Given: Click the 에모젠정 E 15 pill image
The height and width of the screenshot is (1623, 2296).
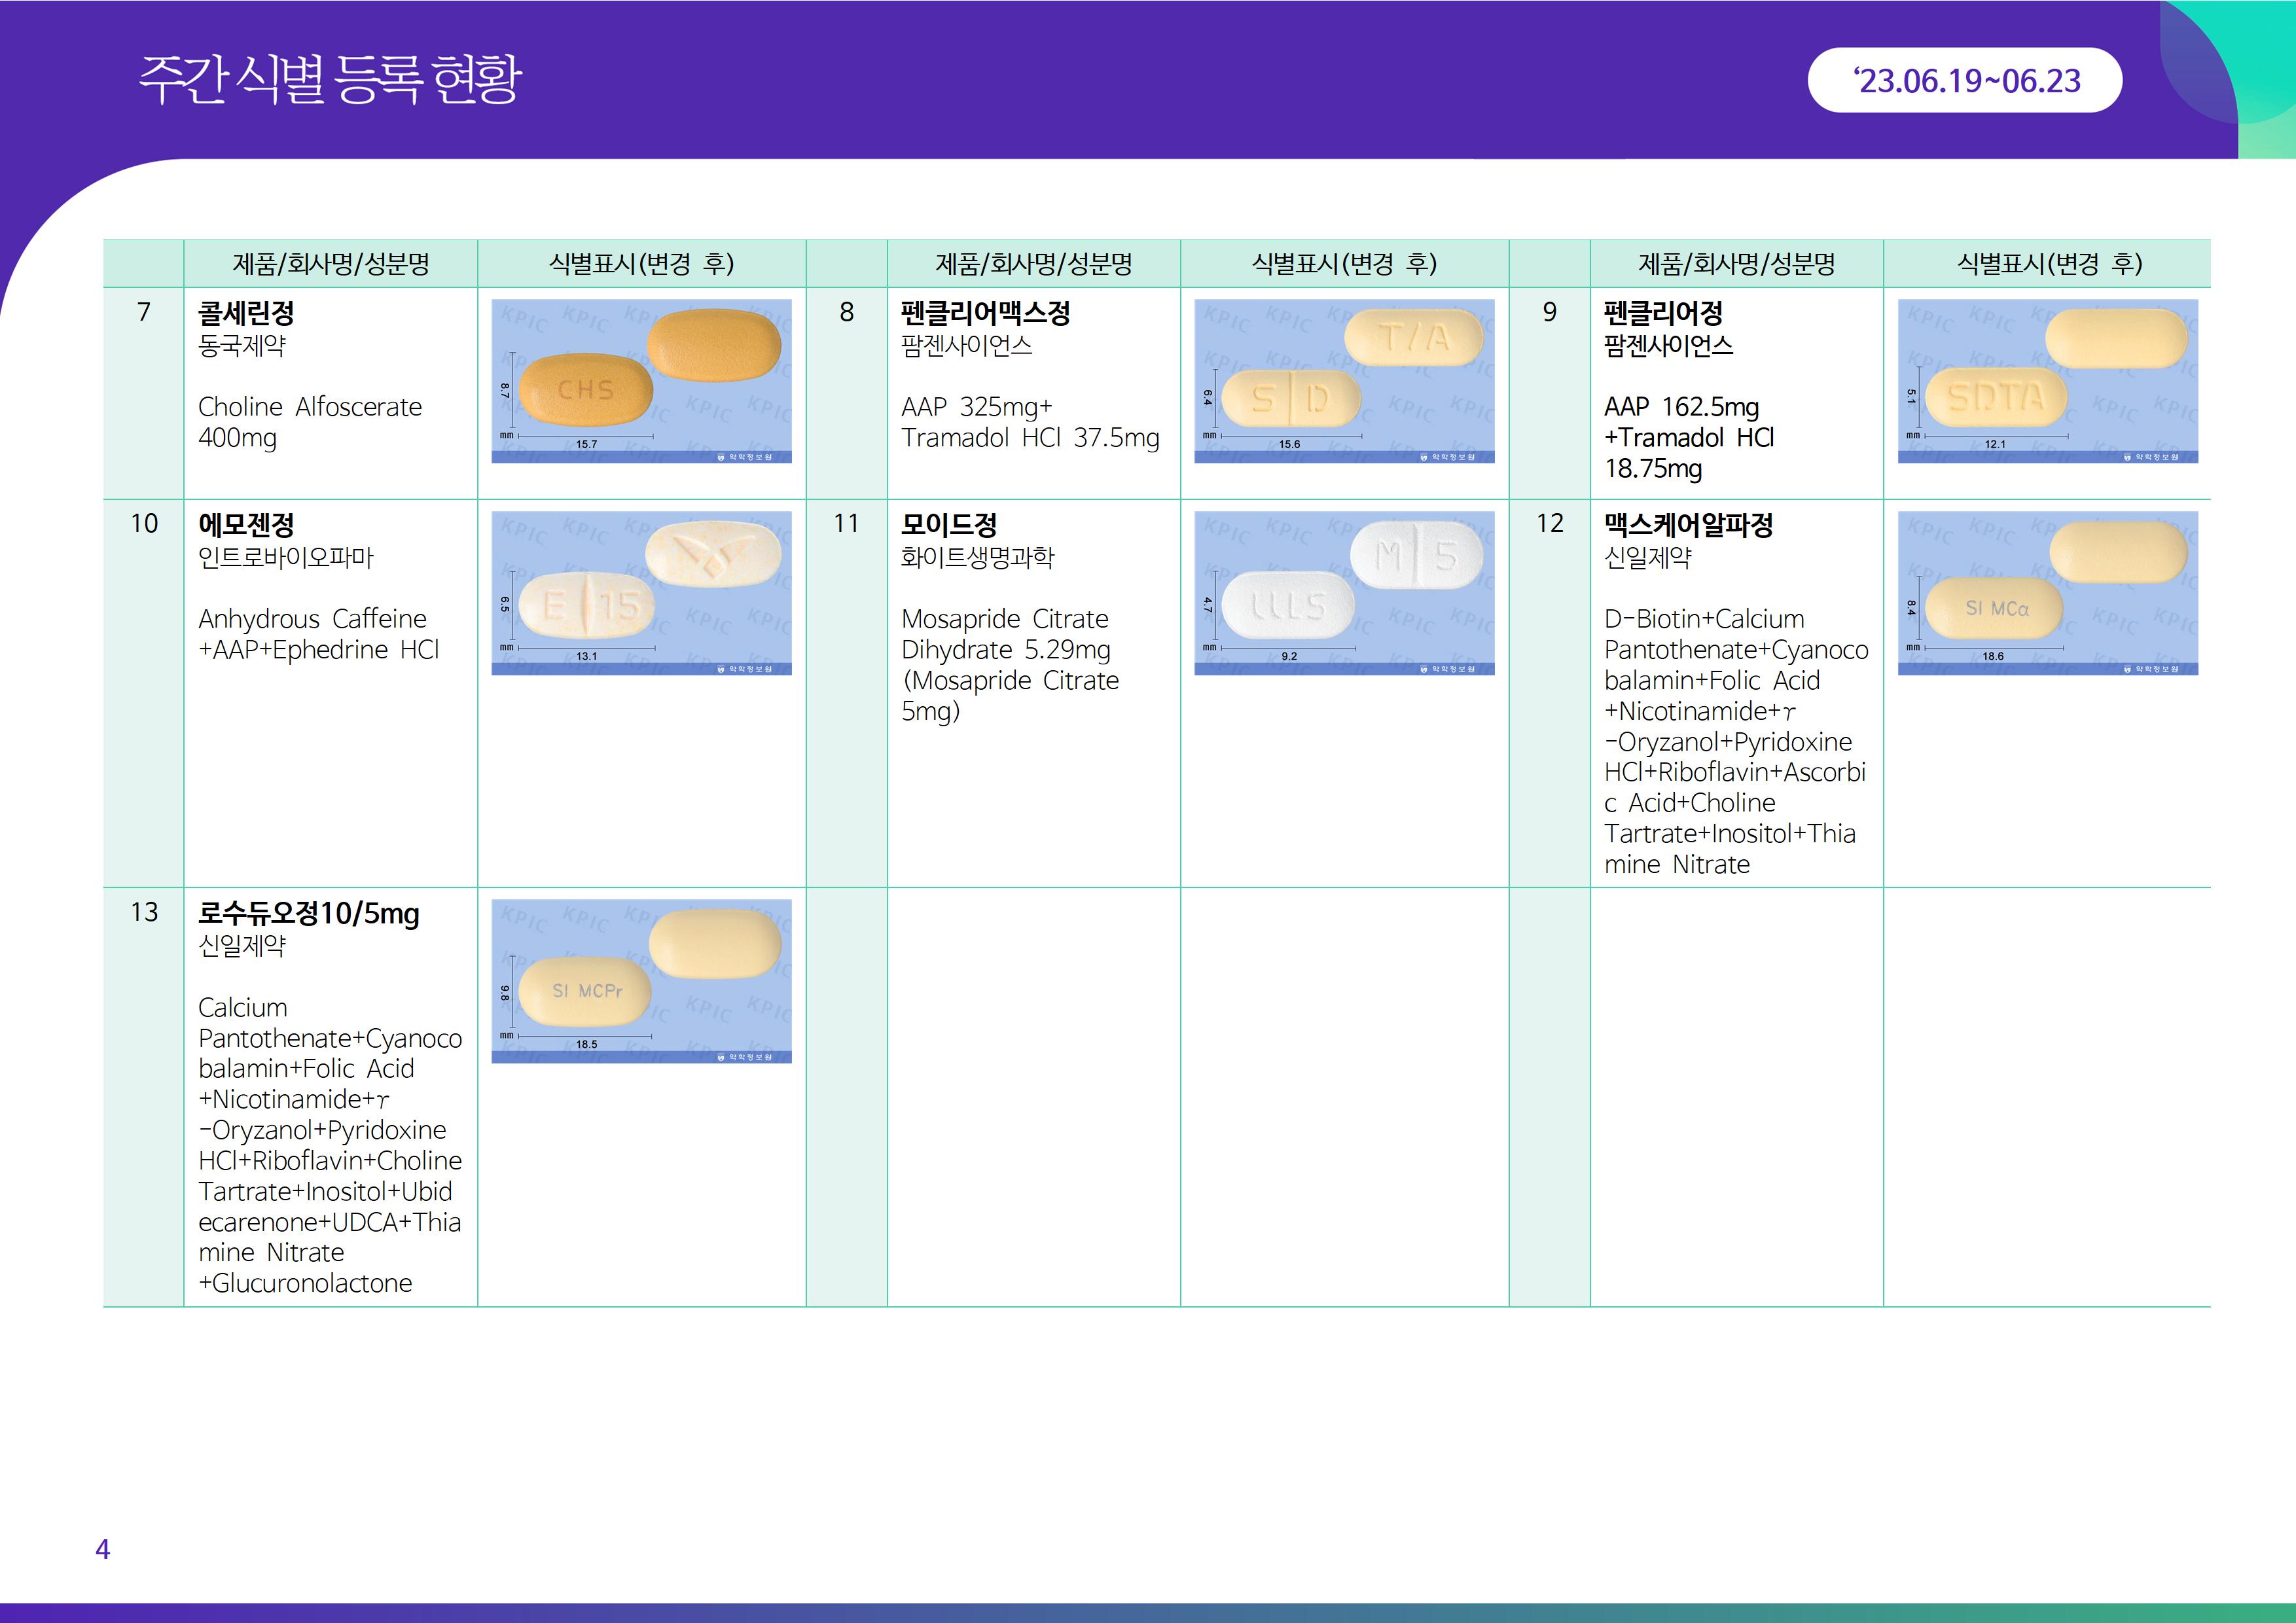Looking at the screenshot, I should pos(641,593).
